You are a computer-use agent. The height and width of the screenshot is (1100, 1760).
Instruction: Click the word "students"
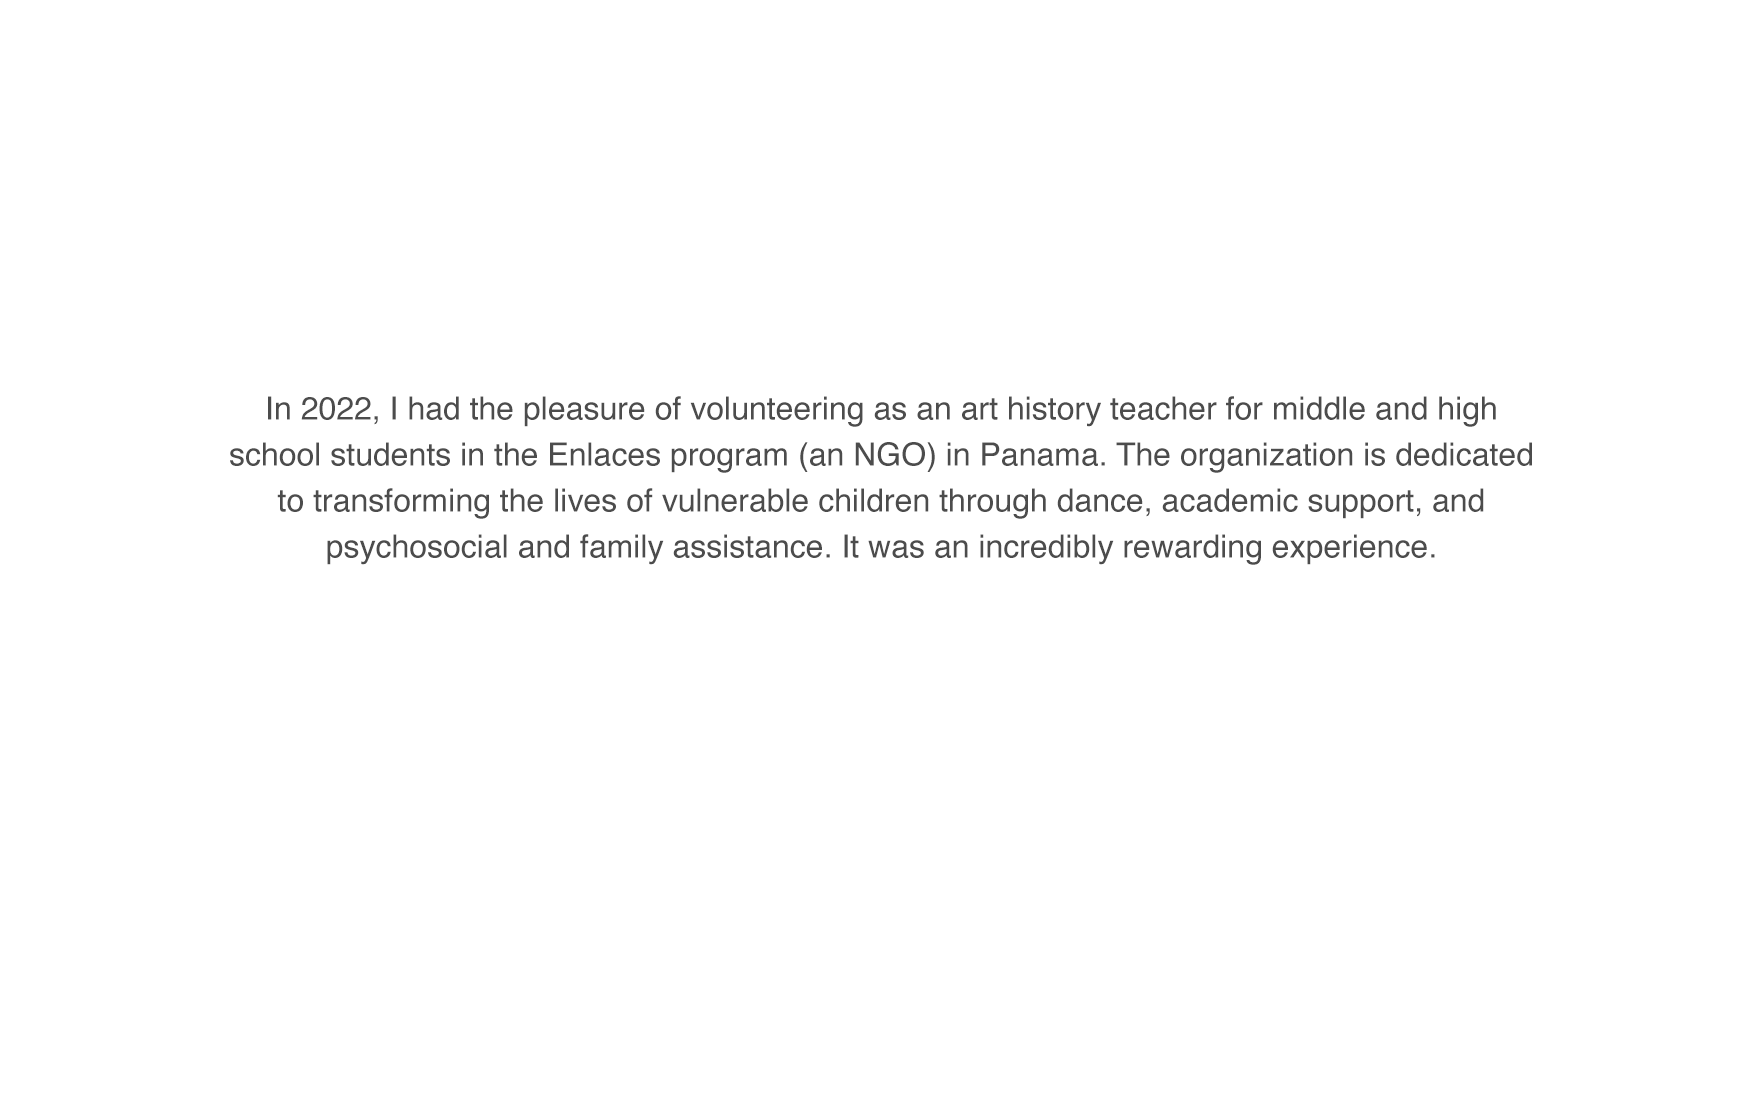(x=390, y=455)
